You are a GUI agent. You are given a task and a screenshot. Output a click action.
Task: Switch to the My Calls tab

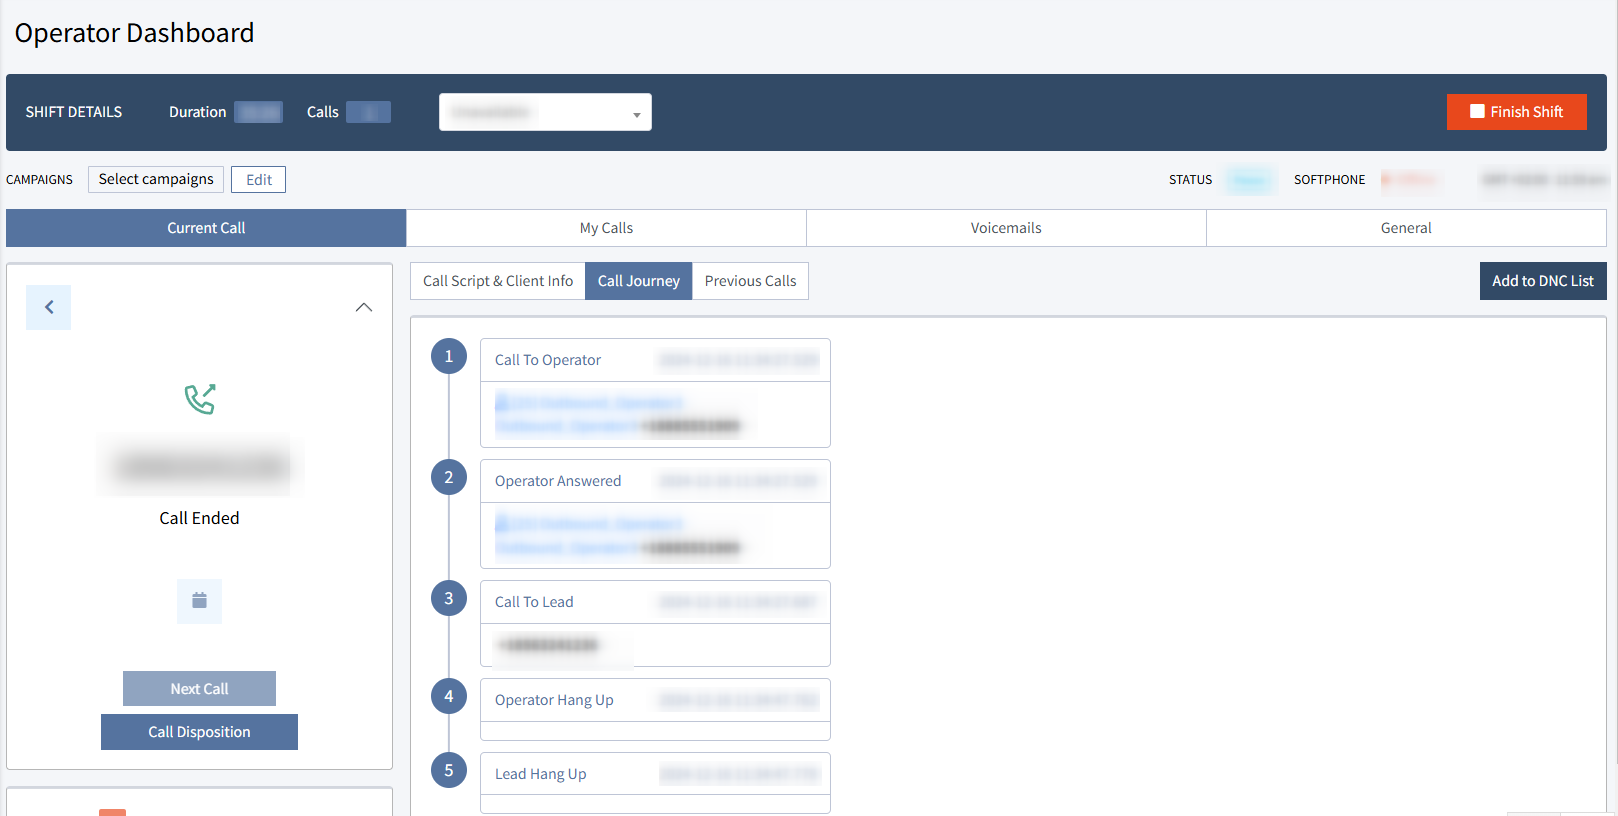pyautogui.click(x=606, y=228)
